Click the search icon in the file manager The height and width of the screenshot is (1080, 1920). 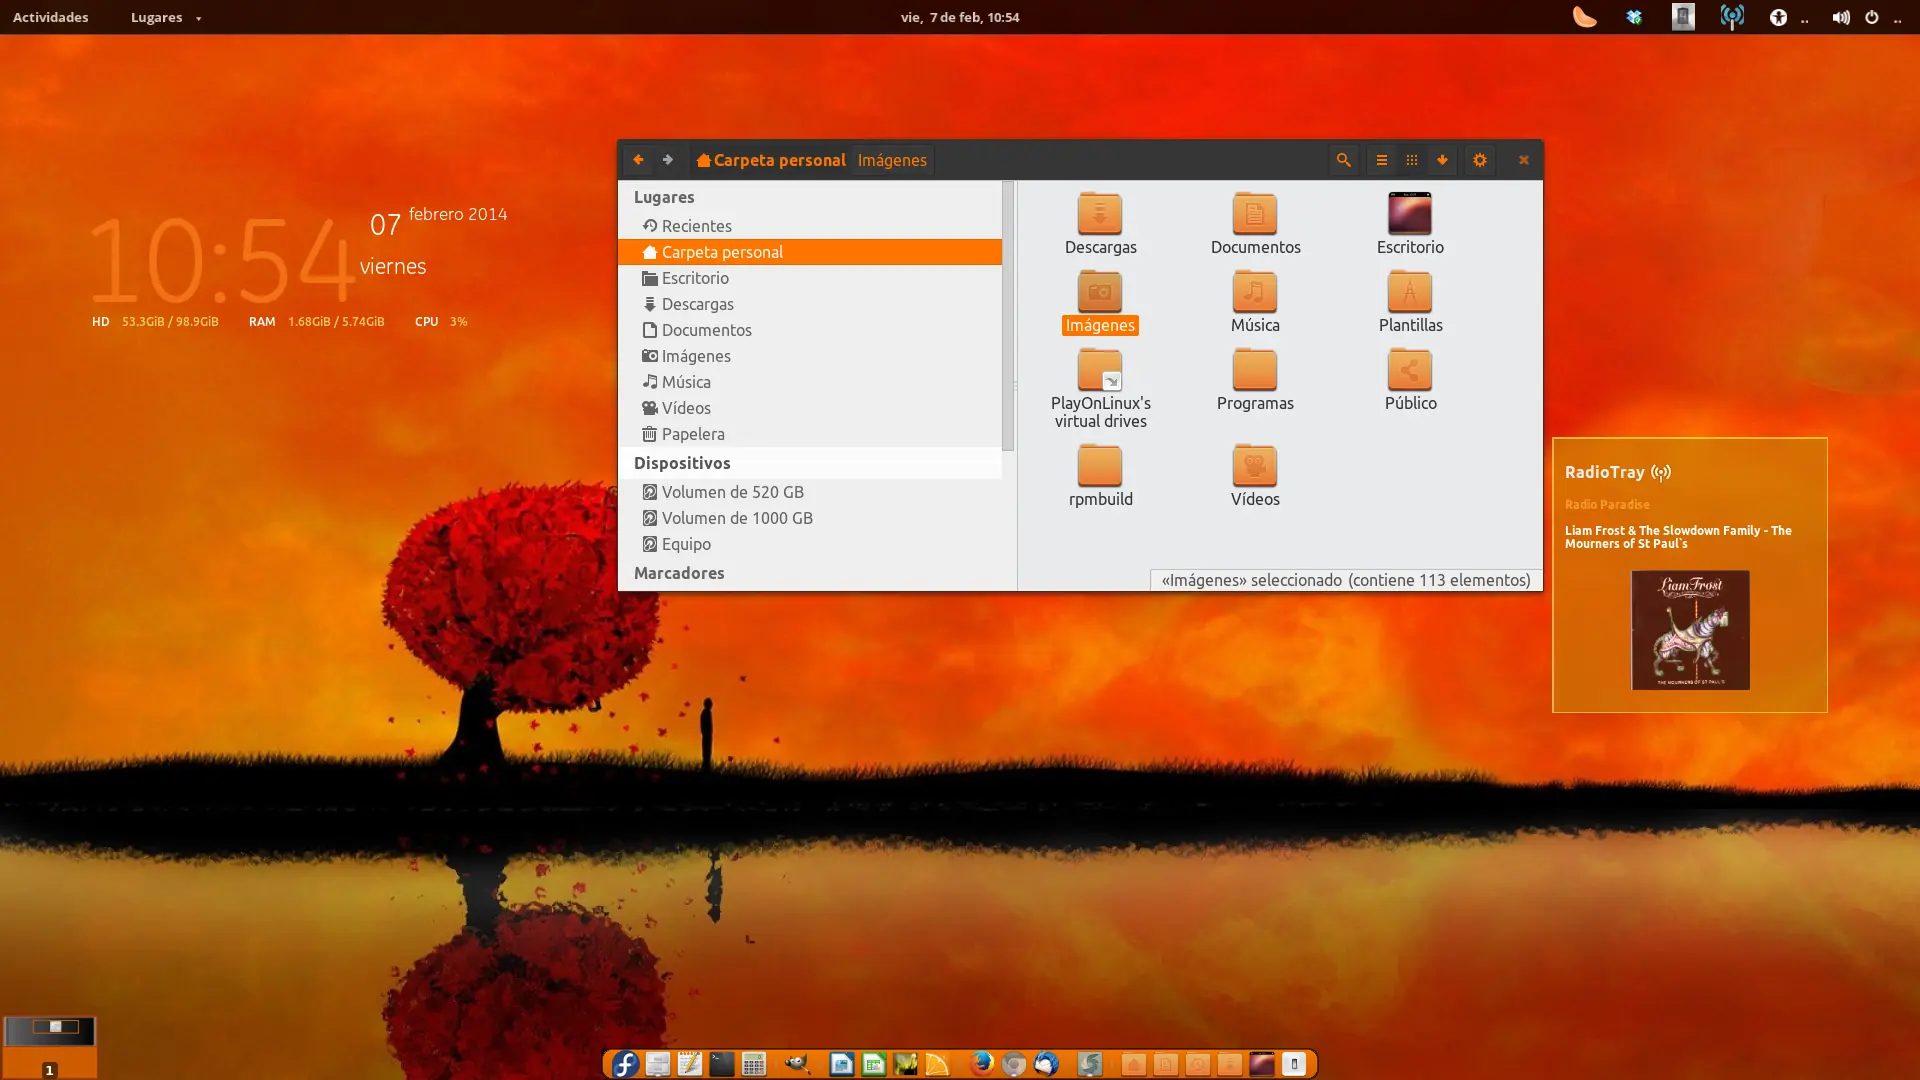[1344, 160]
